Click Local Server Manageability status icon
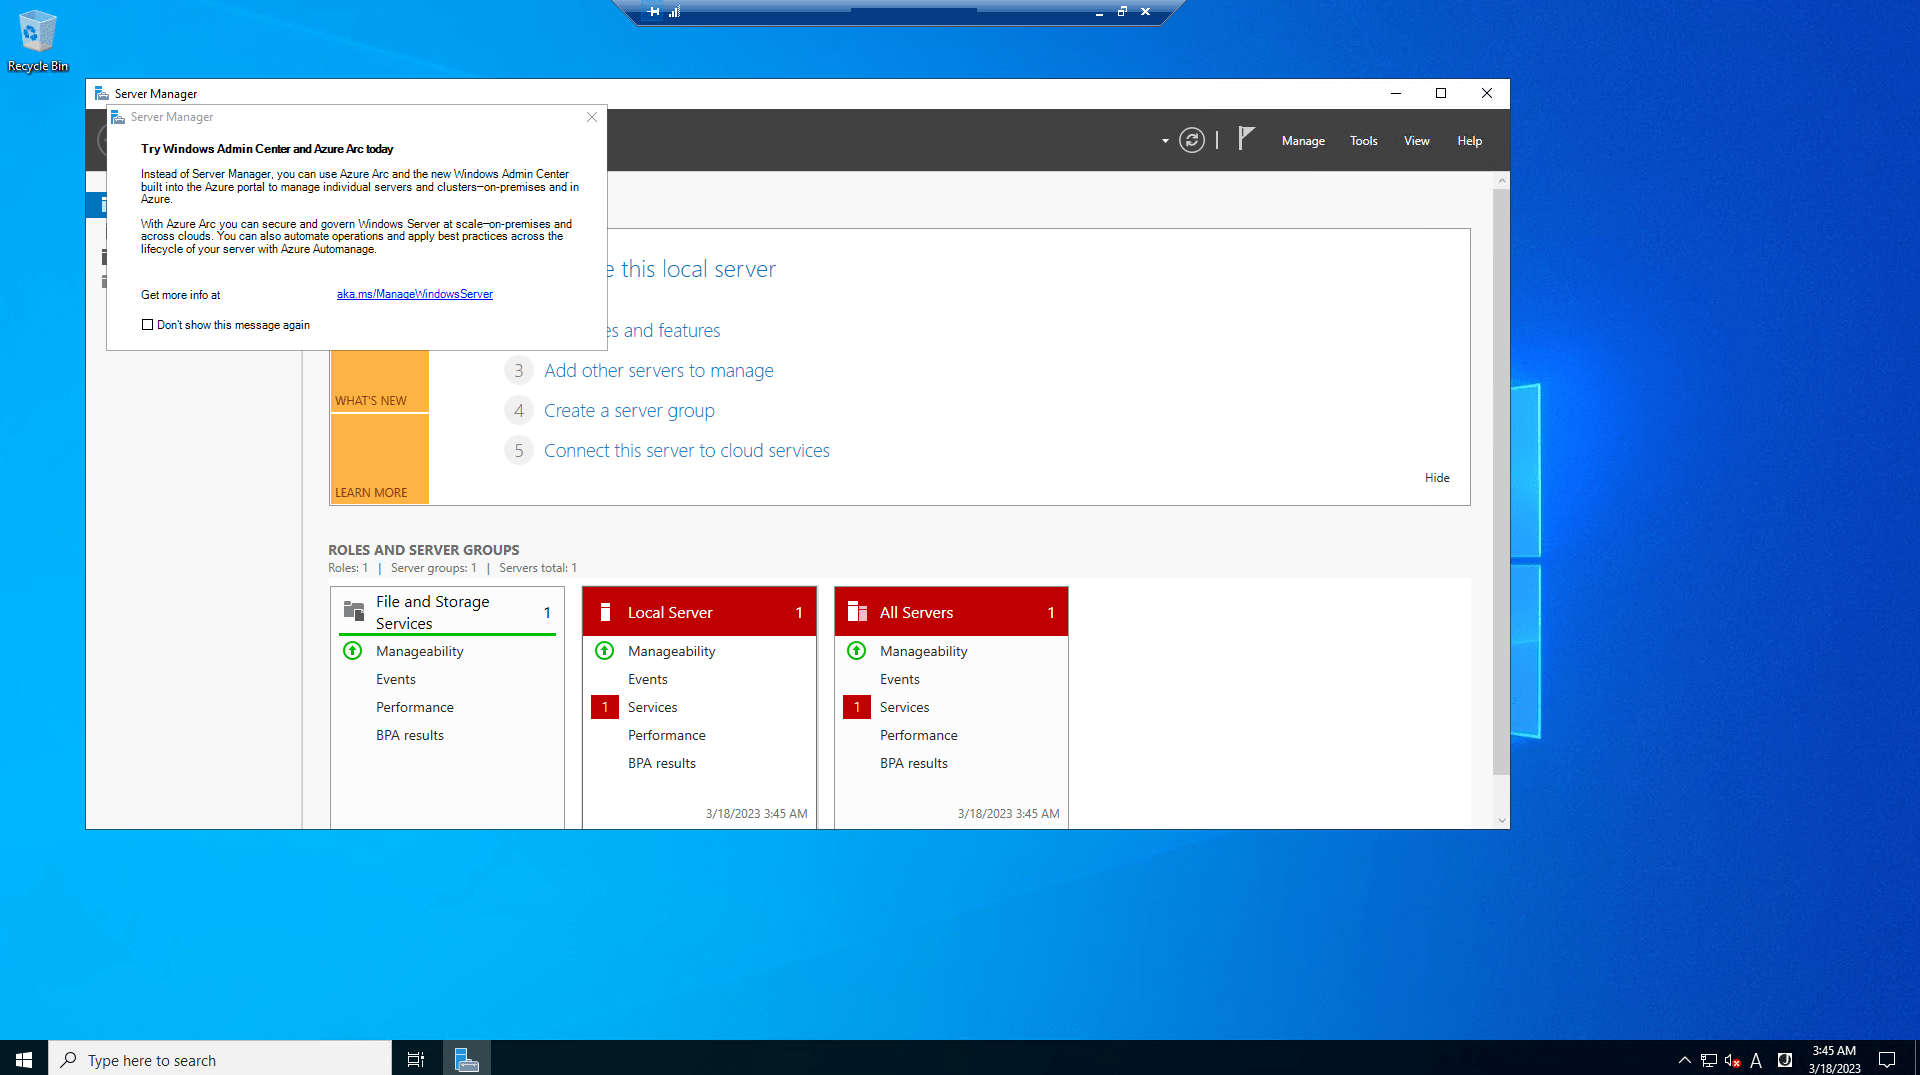 [x=605, y=651]
